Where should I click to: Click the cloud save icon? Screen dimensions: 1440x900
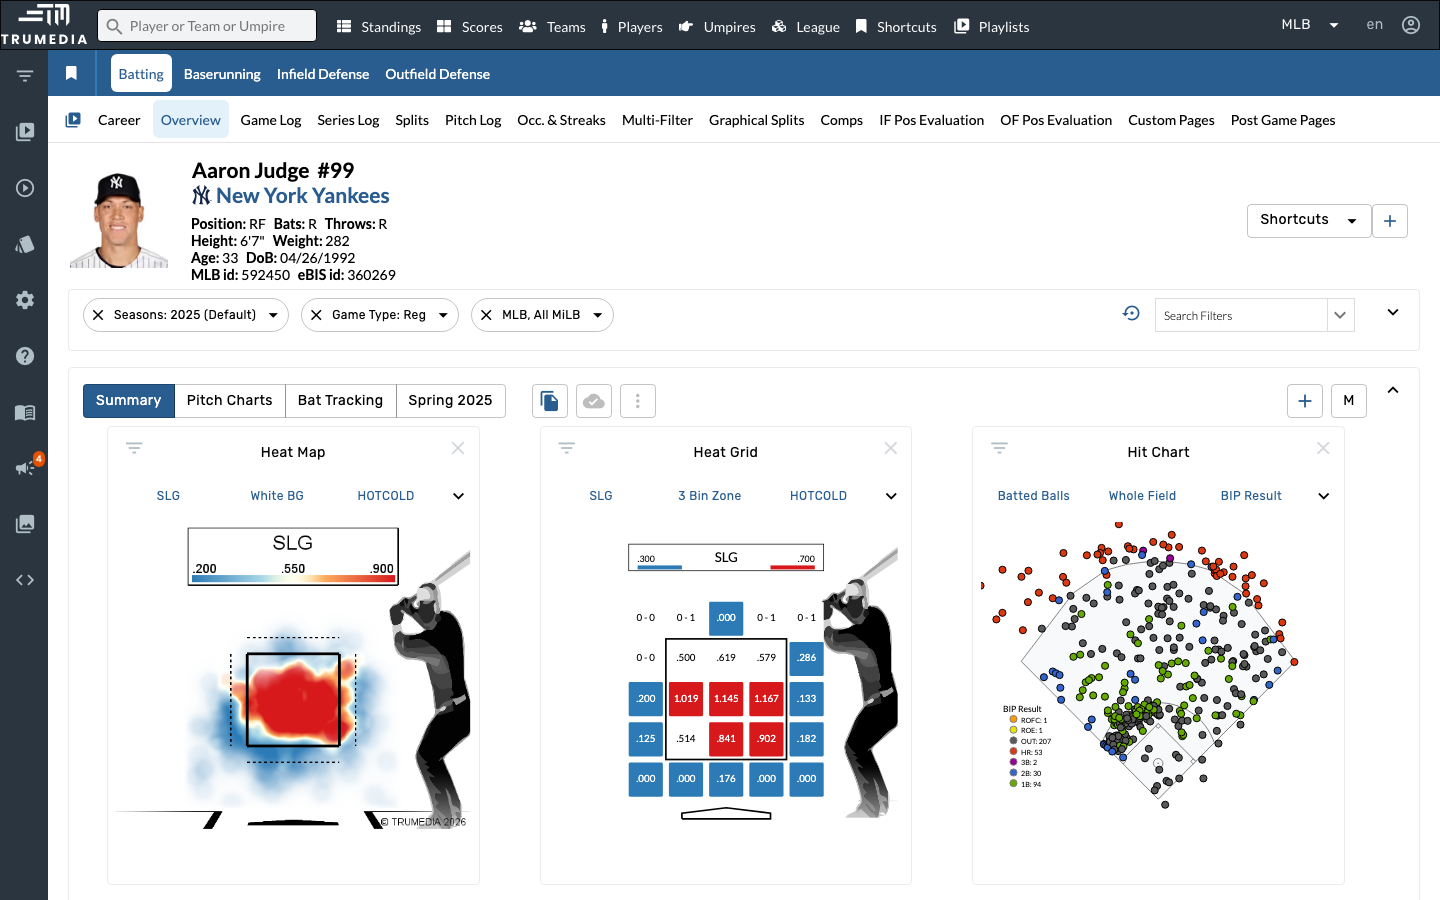pyautogui.click(x=594, y=401)
